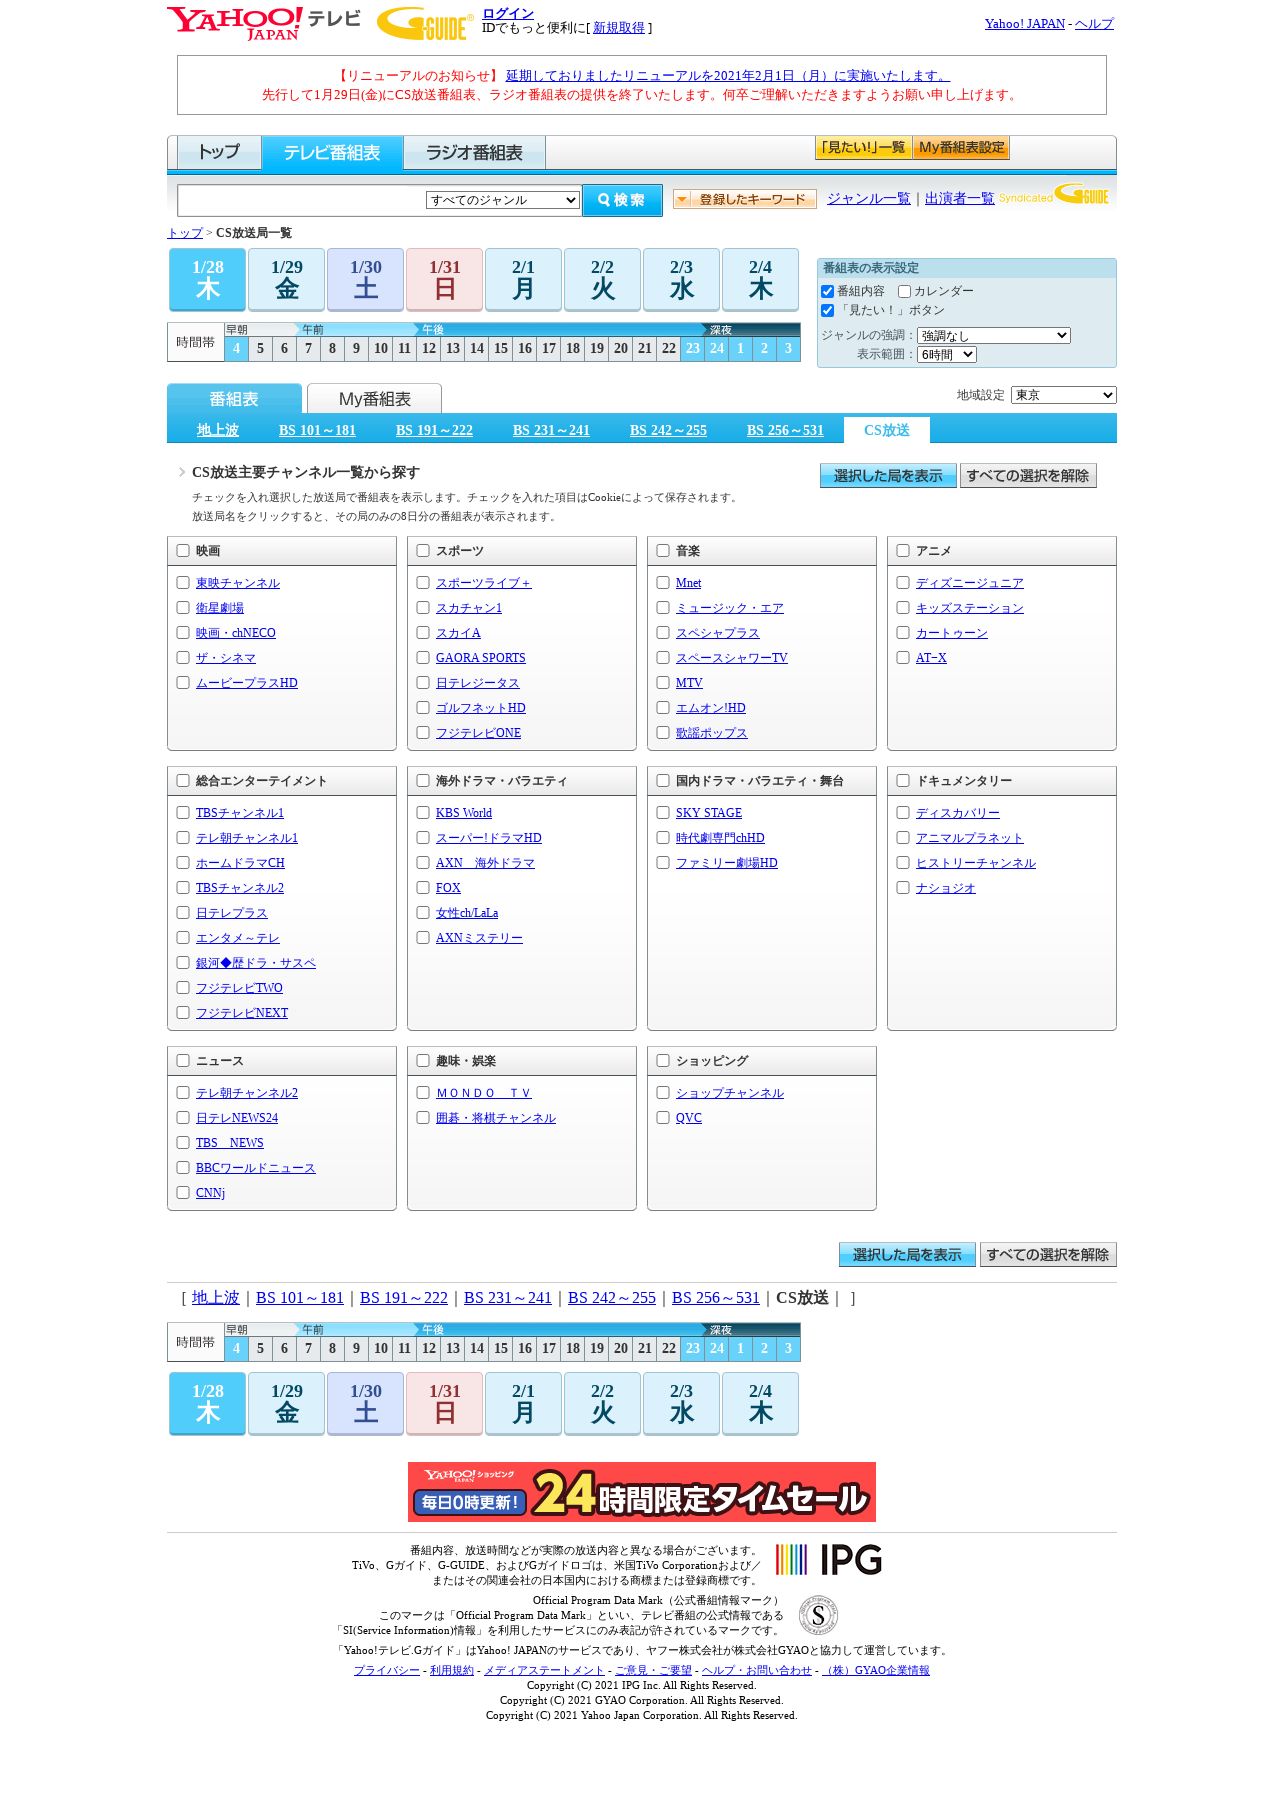Enable the カレンダー checkbox
Viewport: 1284px width, 1801px height.
coord(904,291)
